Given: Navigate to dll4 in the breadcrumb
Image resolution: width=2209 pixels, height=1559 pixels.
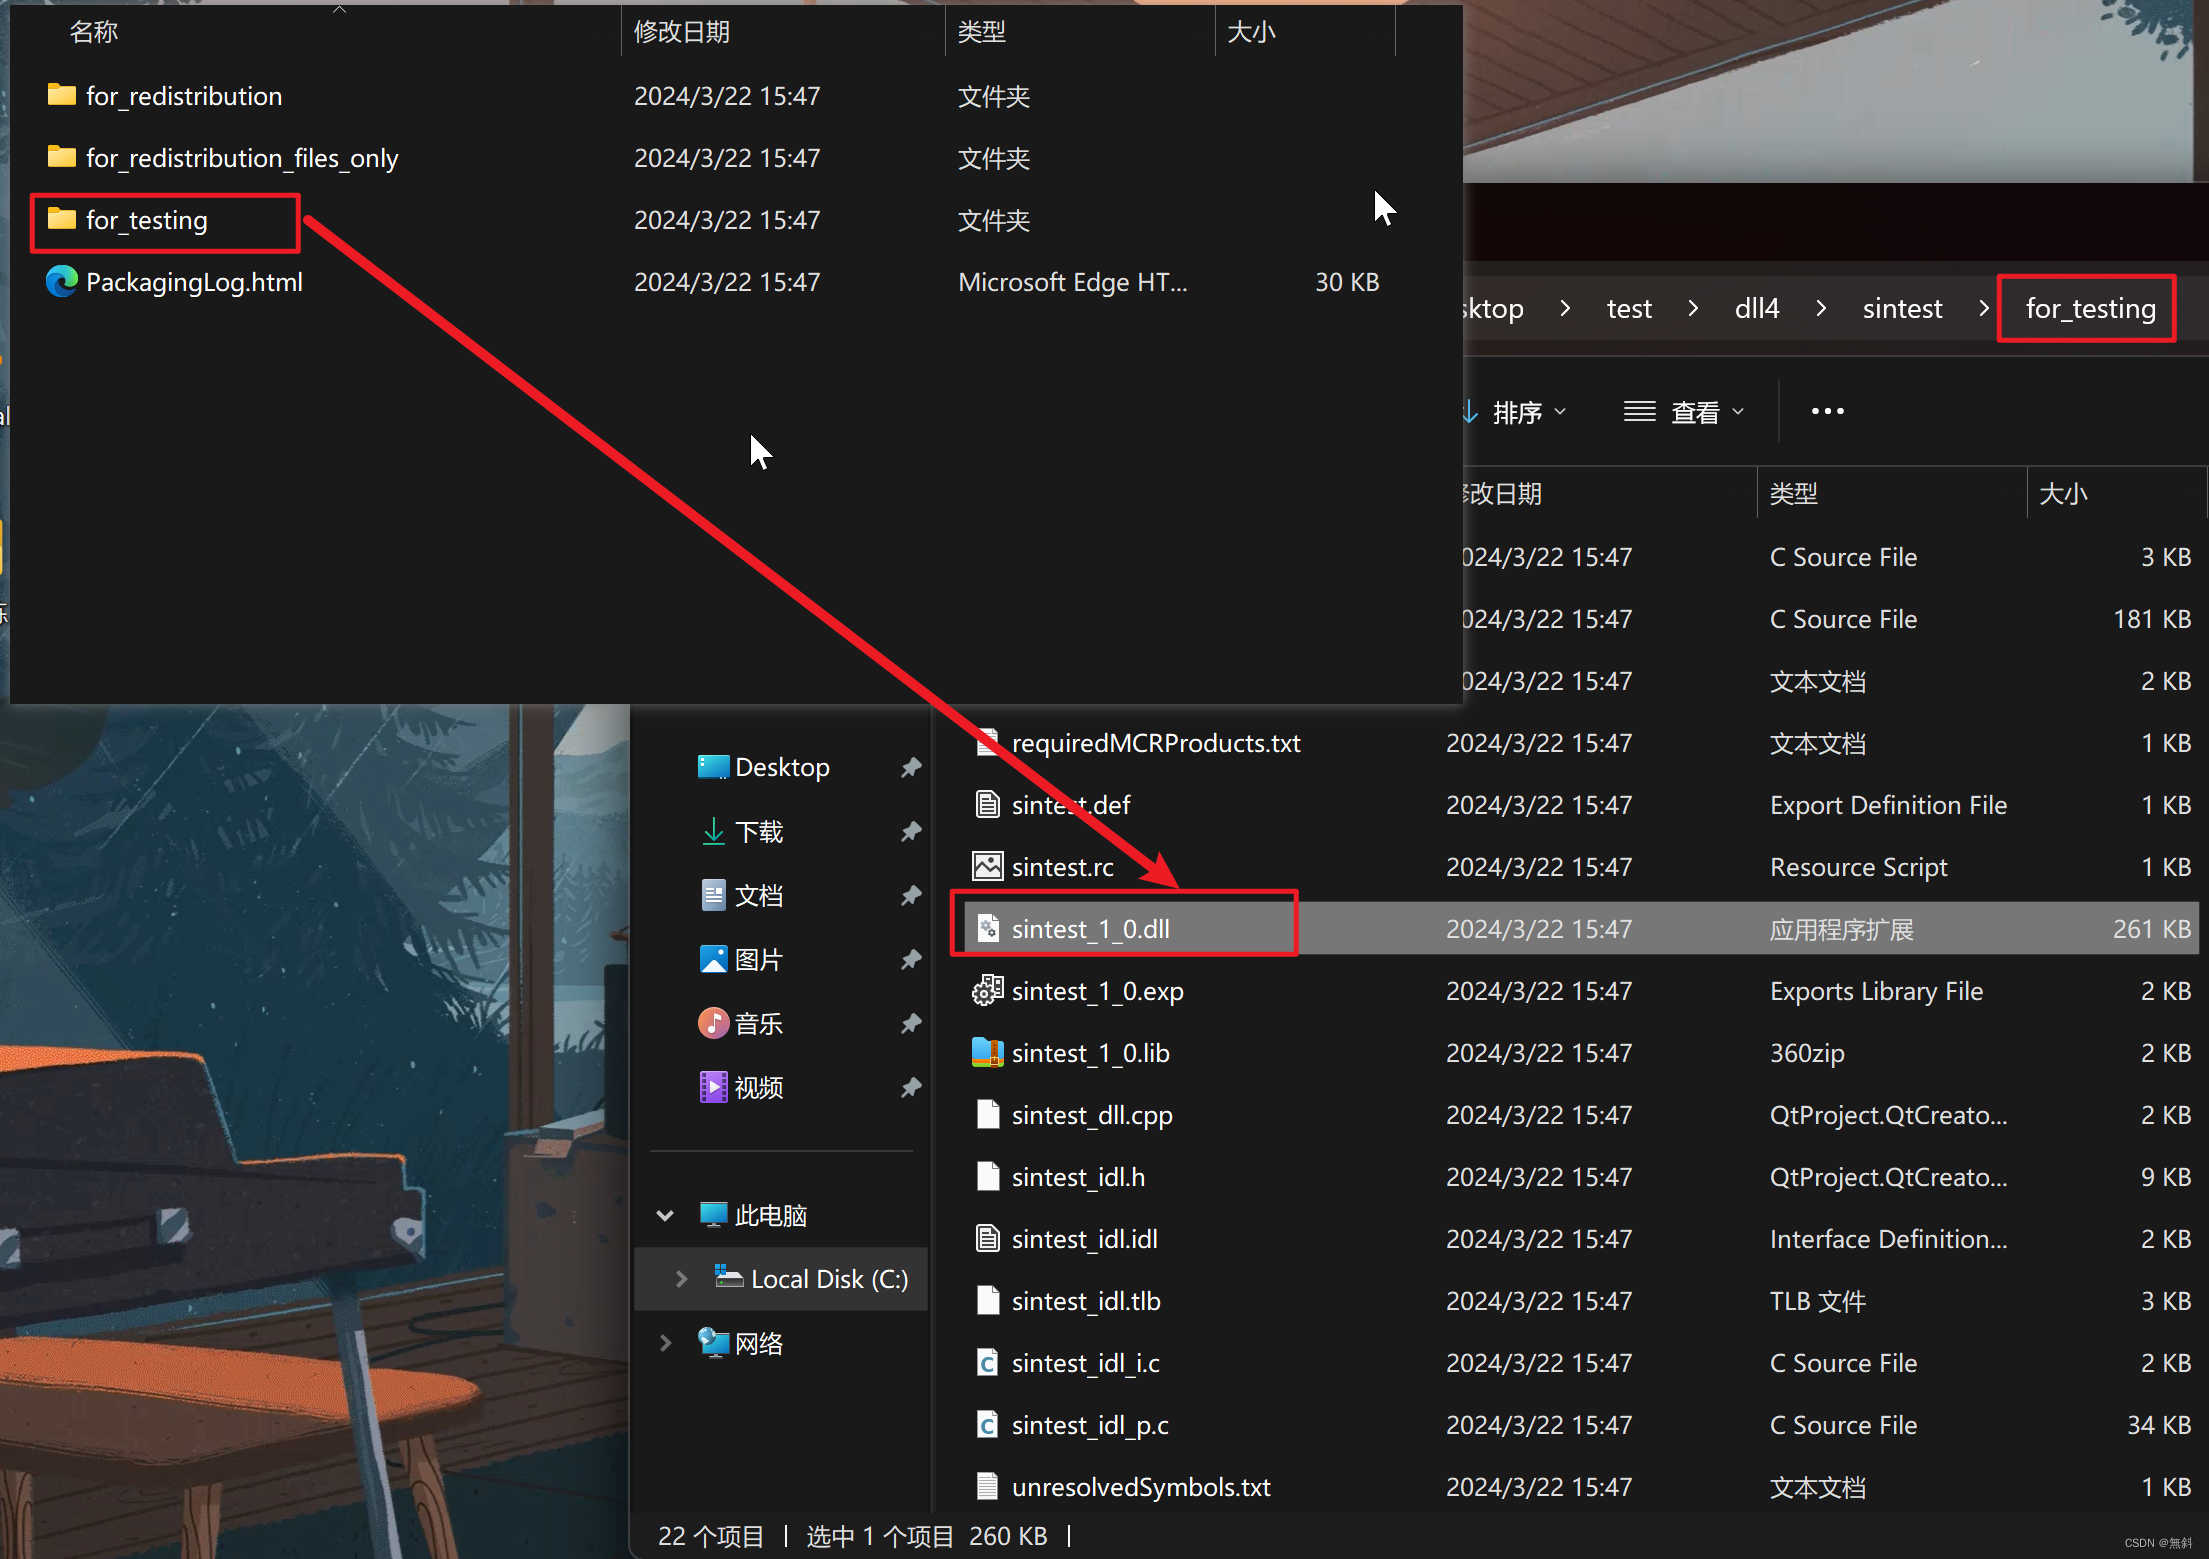Looking at the screenshot, I should click(1756, 309).
